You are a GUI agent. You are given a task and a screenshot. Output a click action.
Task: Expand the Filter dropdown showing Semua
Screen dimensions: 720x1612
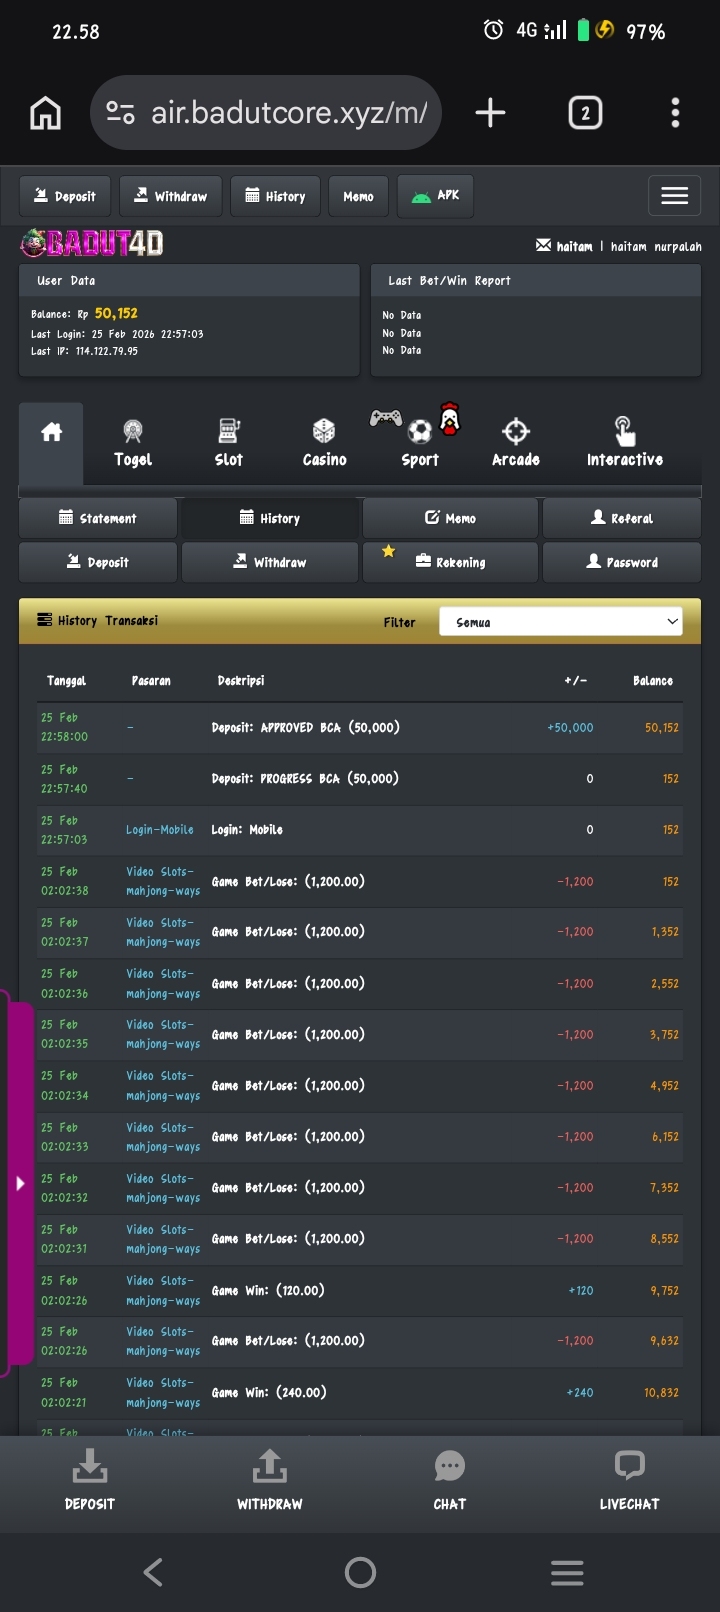pos(561,621)
